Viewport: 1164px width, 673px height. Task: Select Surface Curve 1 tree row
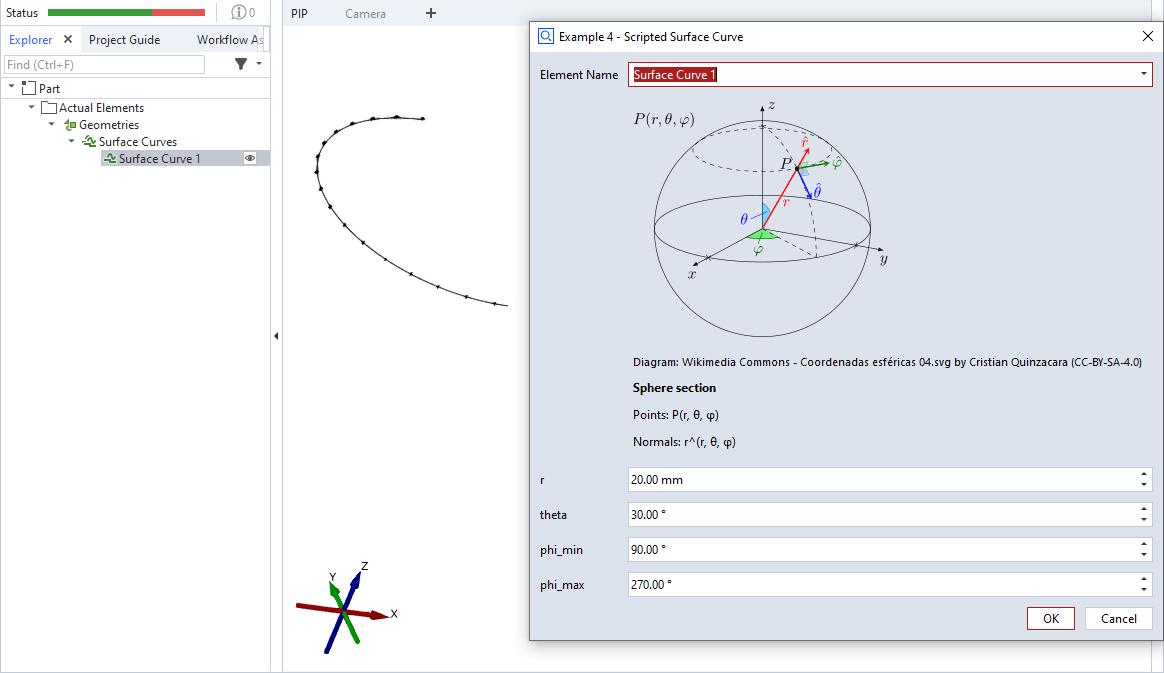(185, 158)
